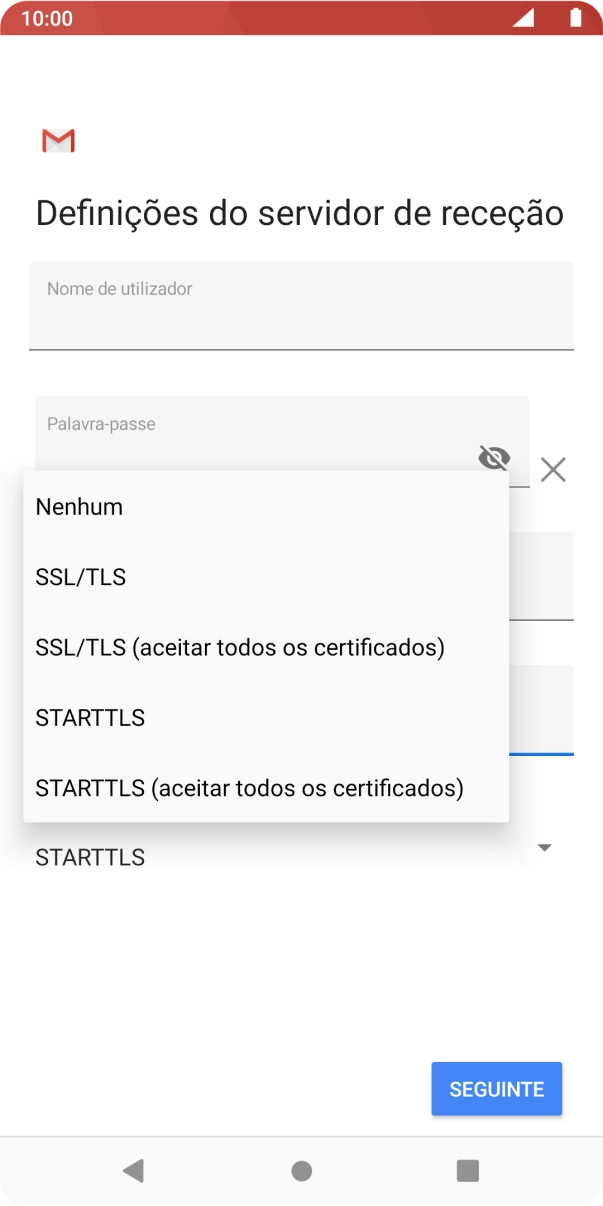Choose STARTTLS from the list
The height and width of the screenshot is (1206, 603).
tap(90, 717)
